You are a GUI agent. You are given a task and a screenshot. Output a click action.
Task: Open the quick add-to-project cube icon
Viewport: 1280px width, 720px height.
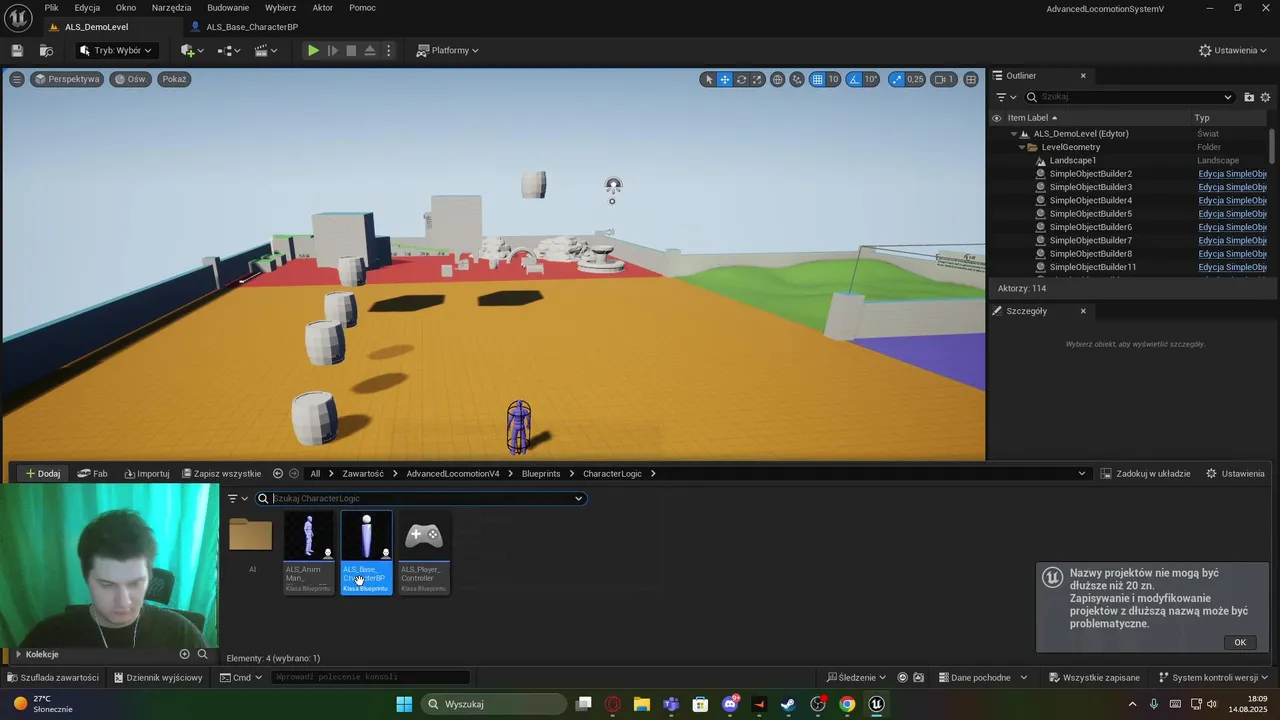coord(191,50)
